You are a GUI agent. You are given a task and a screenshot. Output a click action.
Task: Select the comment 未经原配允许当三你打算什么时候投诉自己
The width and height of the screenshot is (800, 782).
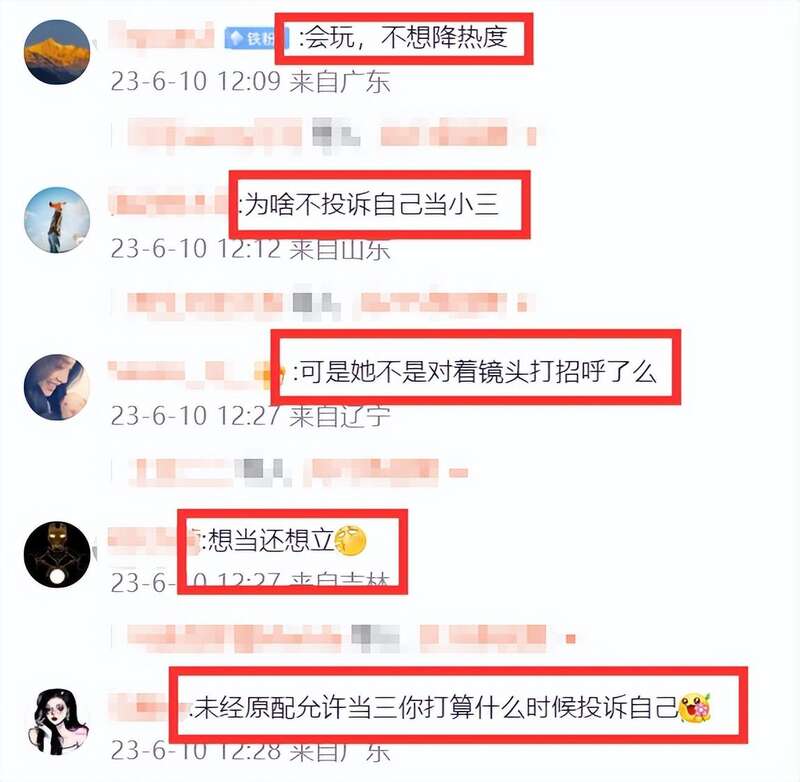coord(434,707)
